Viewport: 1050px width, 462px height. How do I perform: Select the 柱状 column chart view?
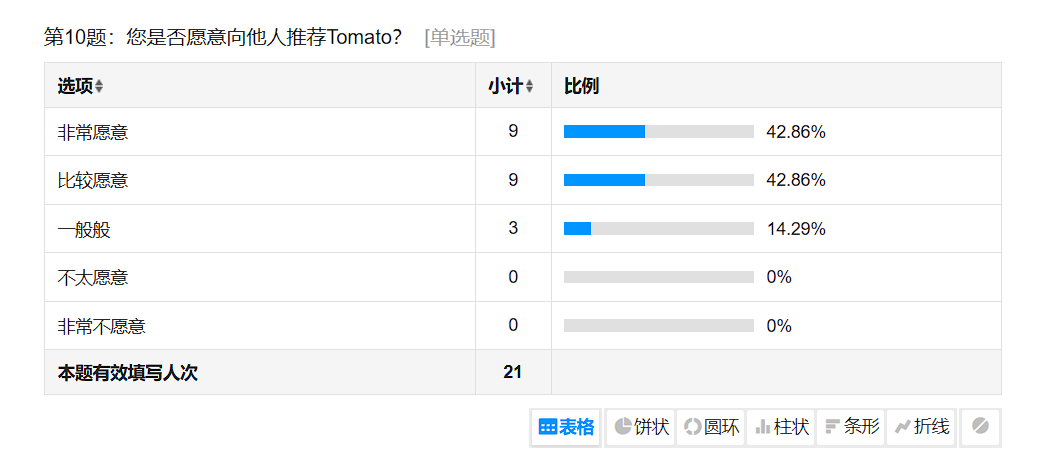[781, 427]
